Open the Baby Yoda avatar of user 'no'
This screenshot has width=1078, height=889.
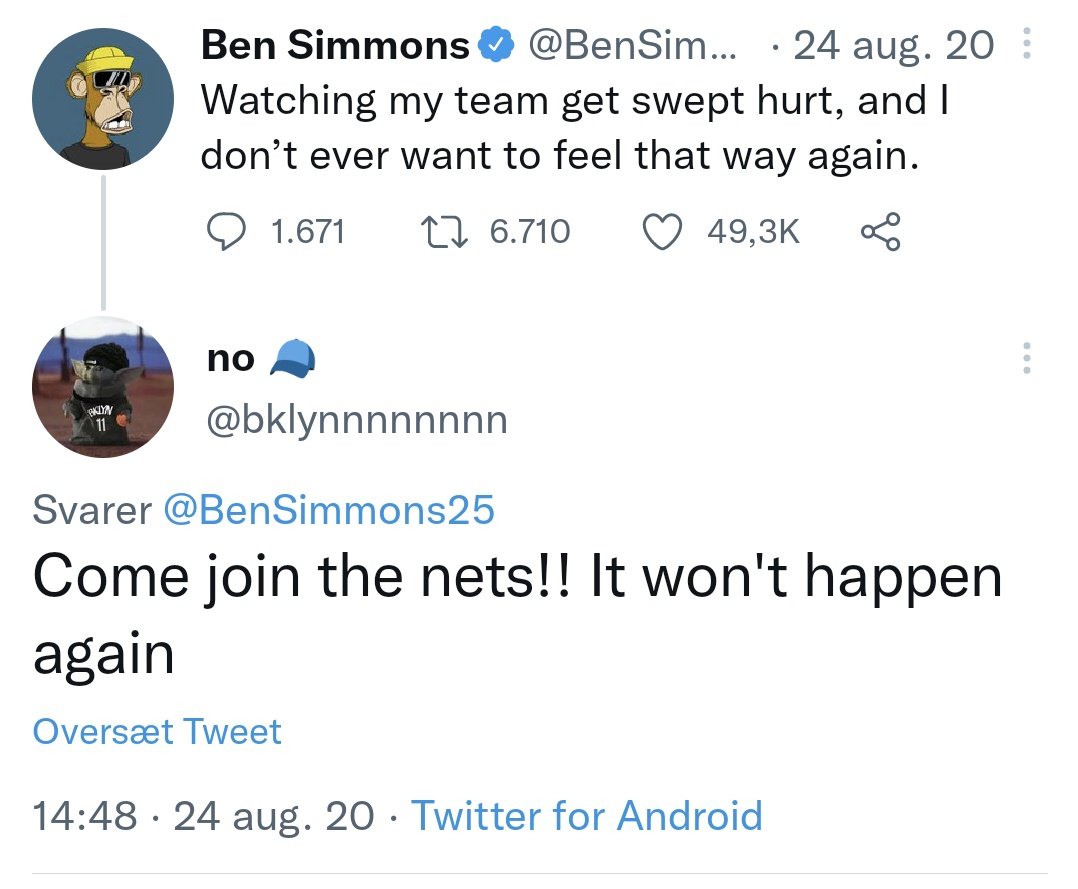pyautogui.click(x=103, y=387)
